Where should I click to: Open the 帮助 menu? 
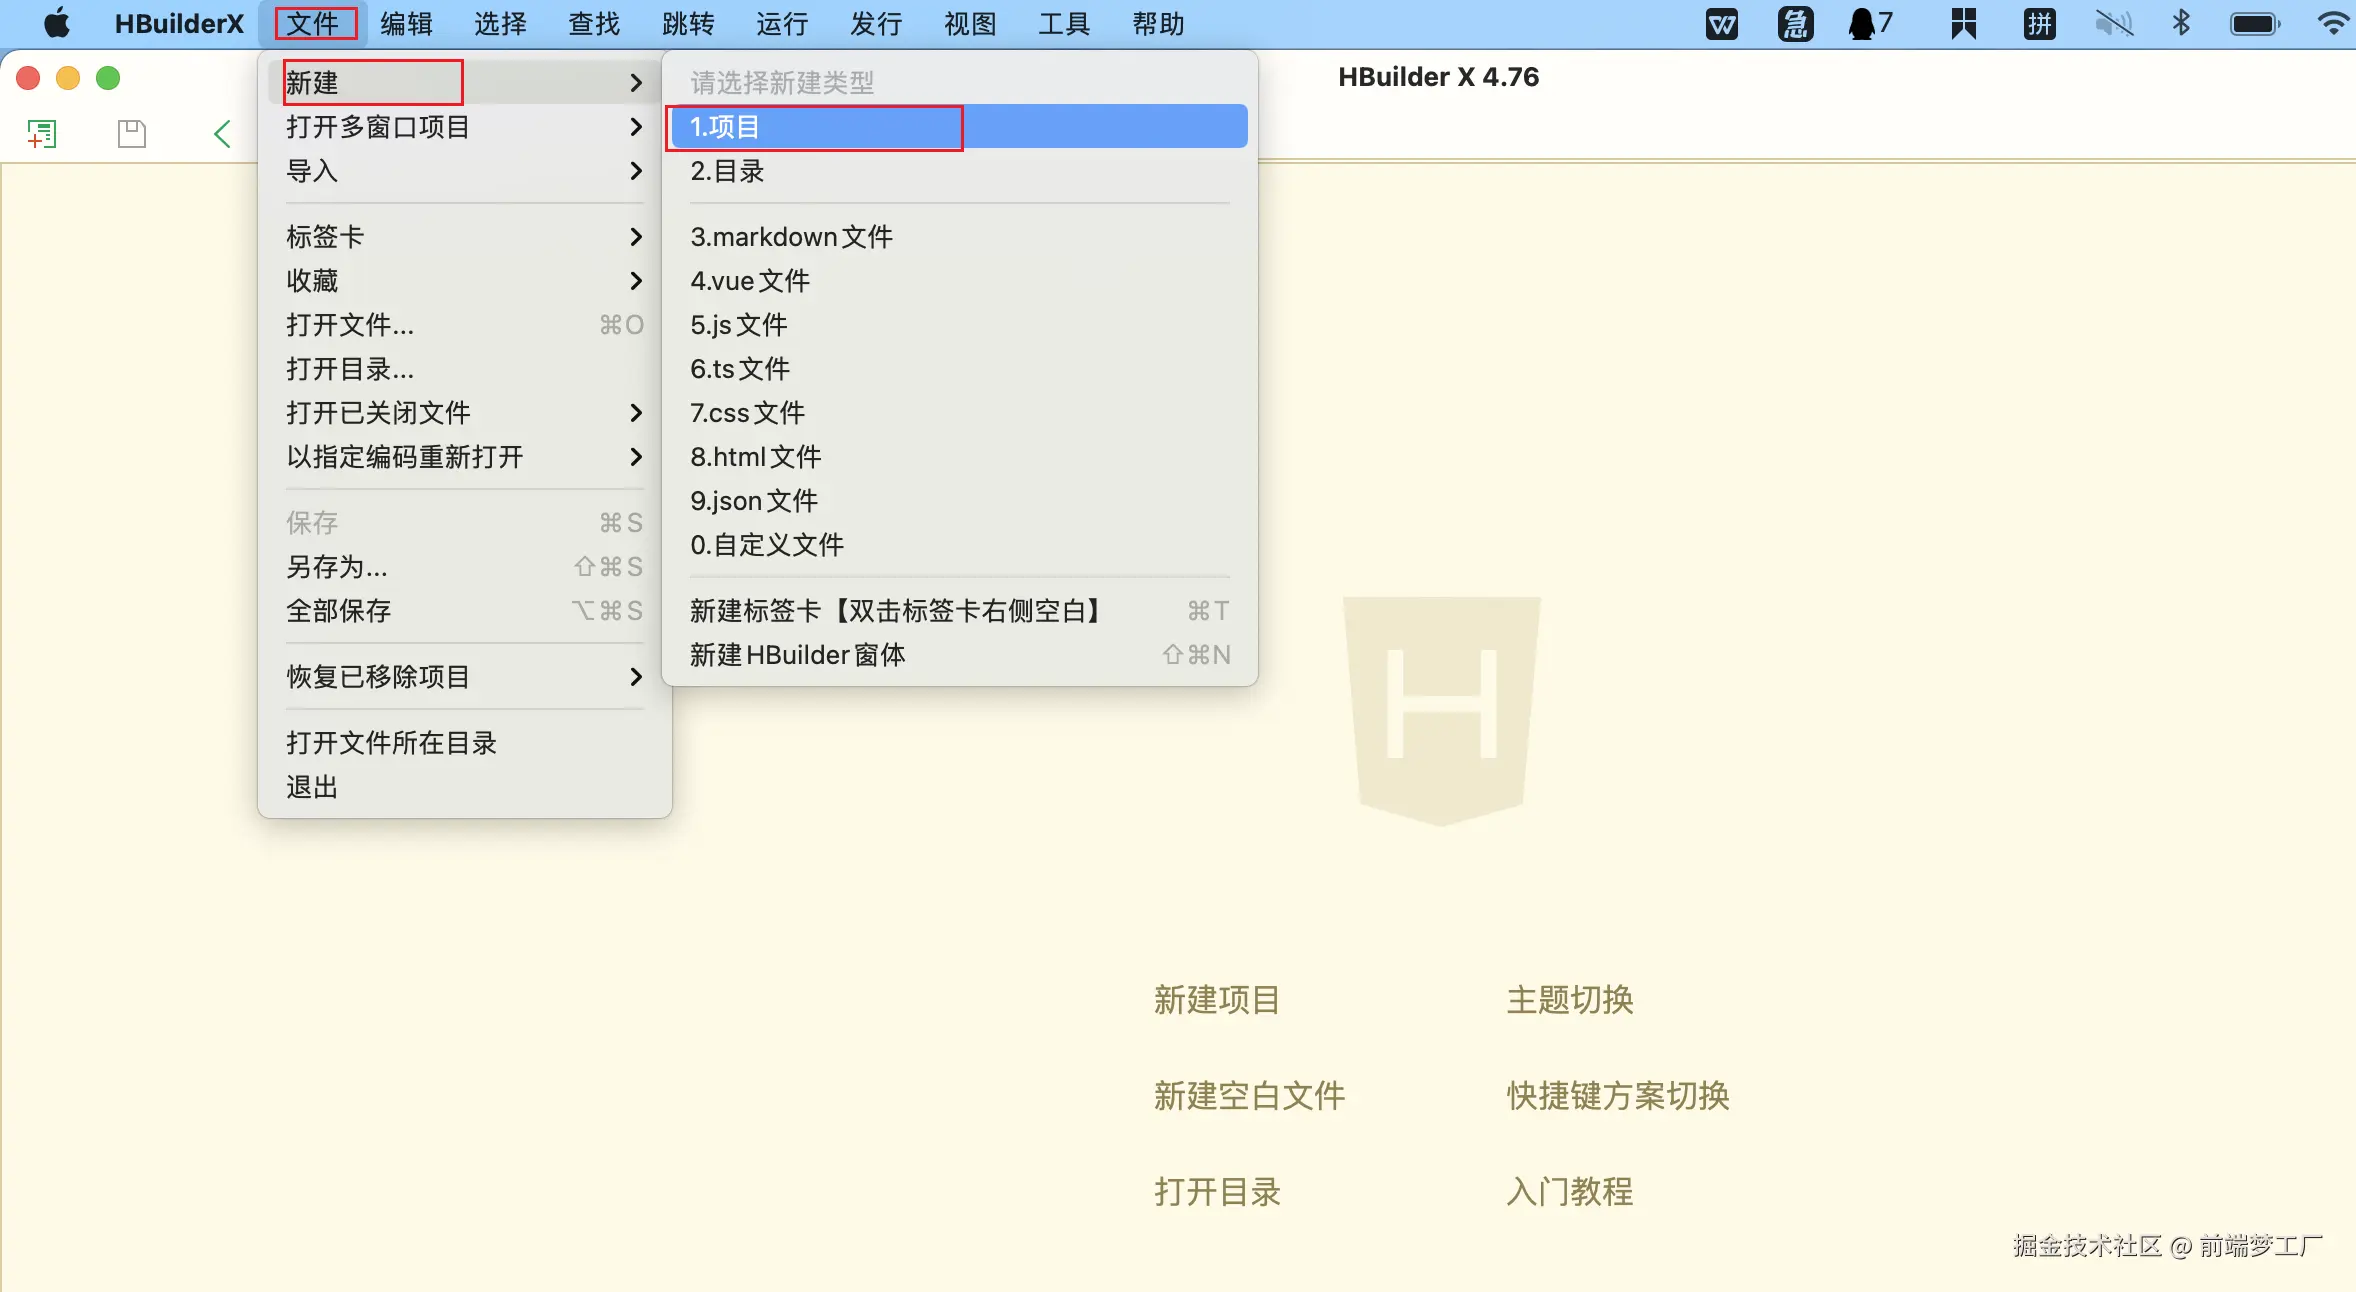1158,23
